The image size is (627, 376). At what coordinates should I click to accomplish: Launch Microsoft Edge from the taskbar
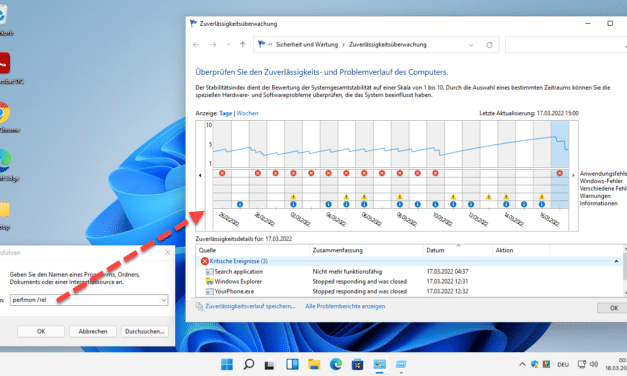335,364
